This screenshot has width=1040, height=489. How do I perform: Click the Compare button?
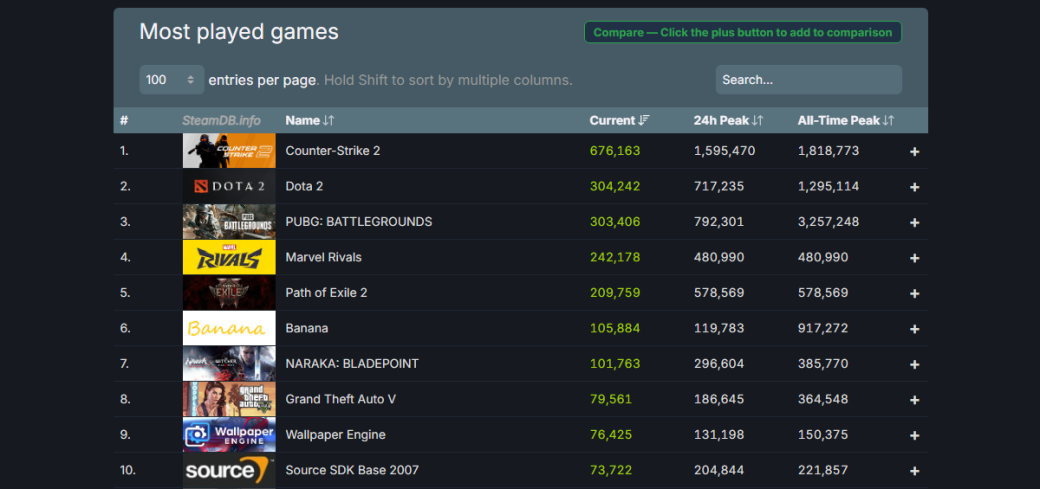point(743,33)
